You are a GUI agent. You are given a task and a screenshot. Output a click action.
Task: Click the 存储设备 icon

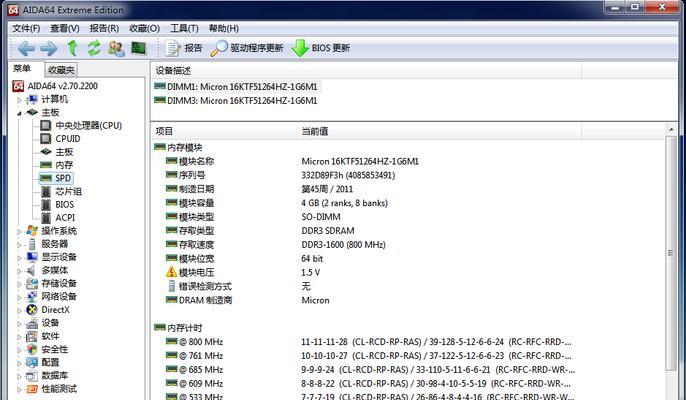pyautogui.click(x=32, y=283)
